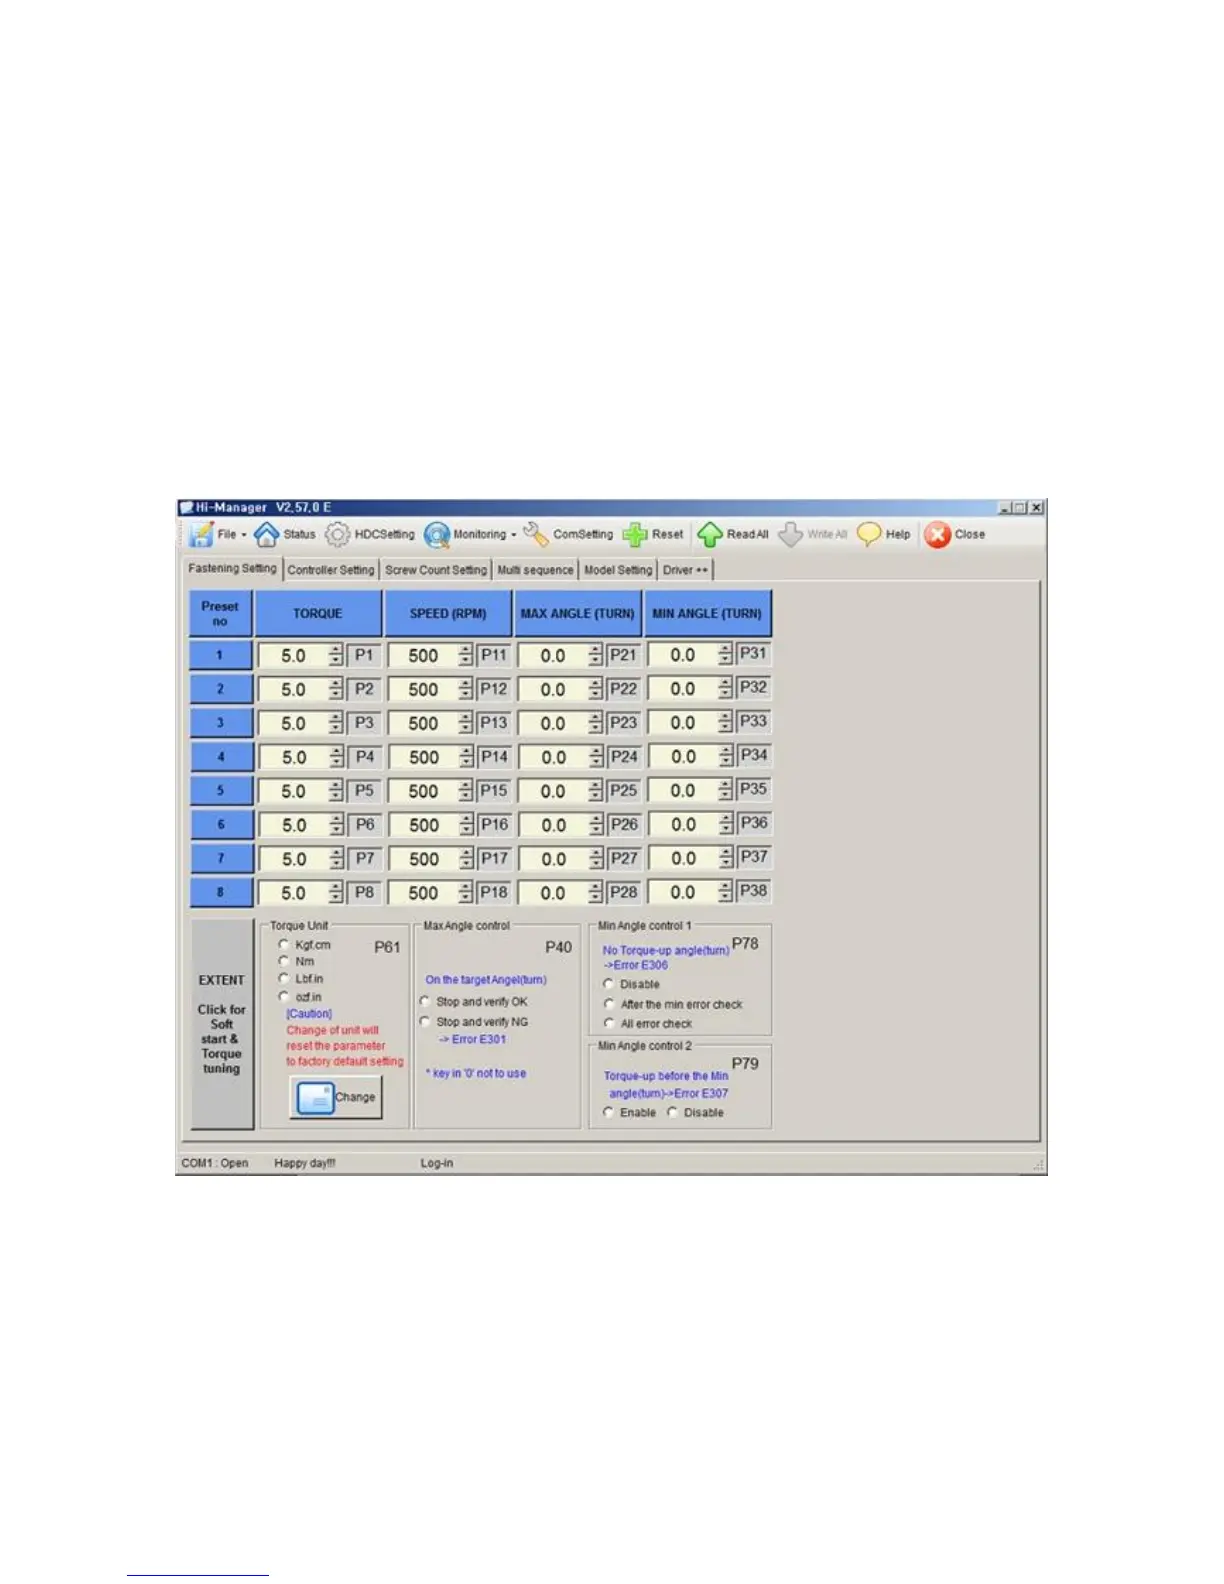Click the P21 max angle spinner arrows

(x=596, y=656)
